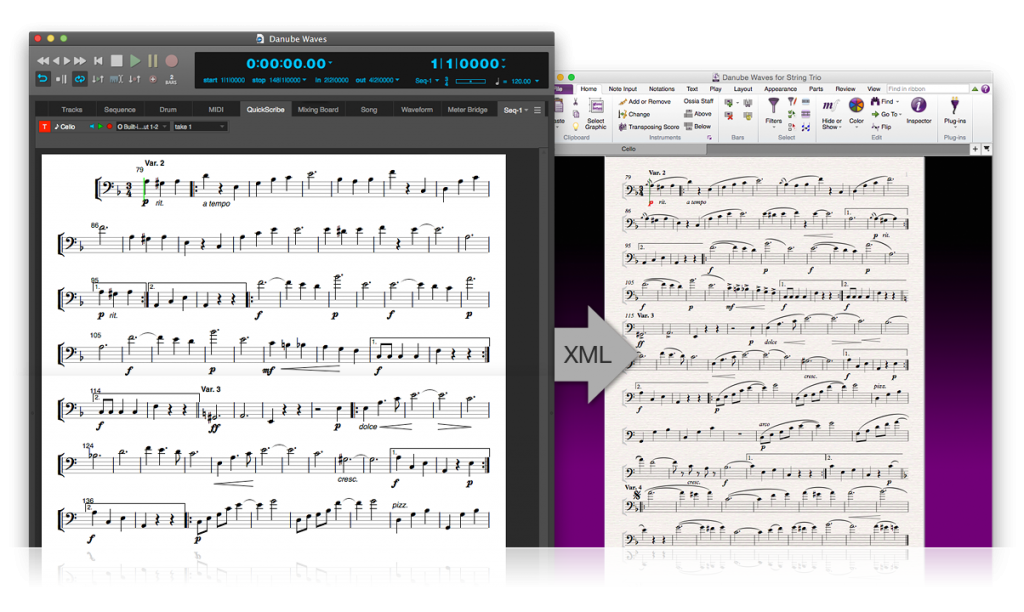The height and width of the screenshot is (612, 1024).
Task: Click the Stop transport button
Action: pos(117,61)
